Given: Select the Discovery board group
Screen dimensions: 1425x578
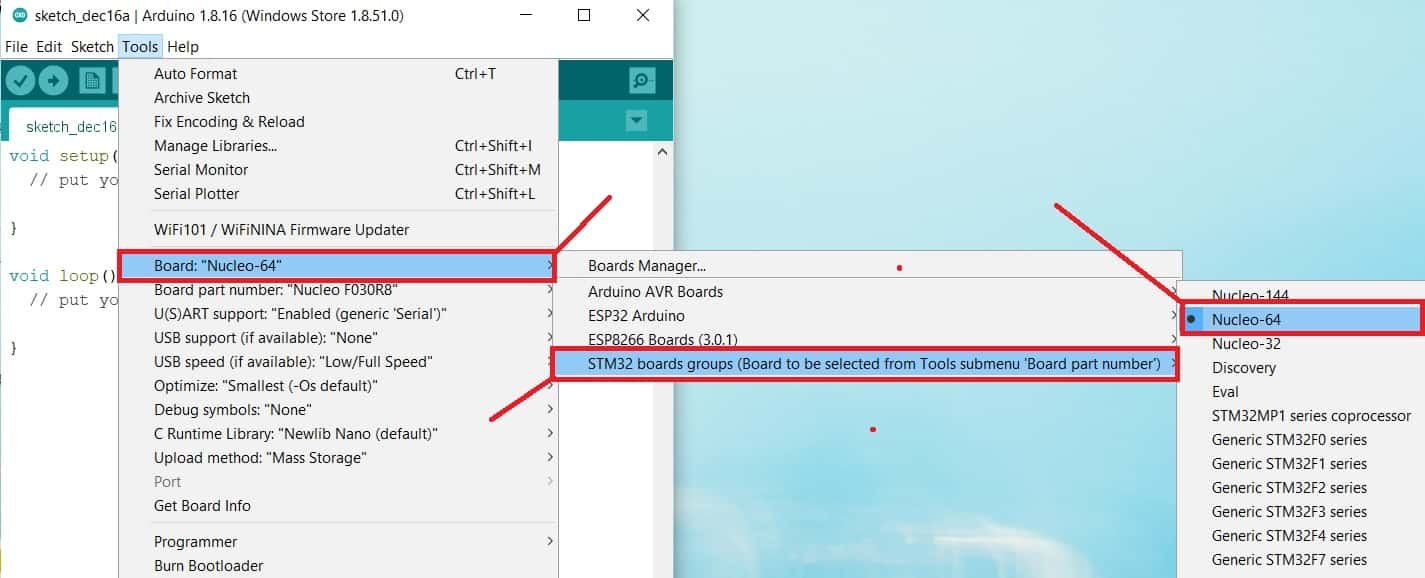Looking at the screenshot, I should click(x=1301, y=368).
